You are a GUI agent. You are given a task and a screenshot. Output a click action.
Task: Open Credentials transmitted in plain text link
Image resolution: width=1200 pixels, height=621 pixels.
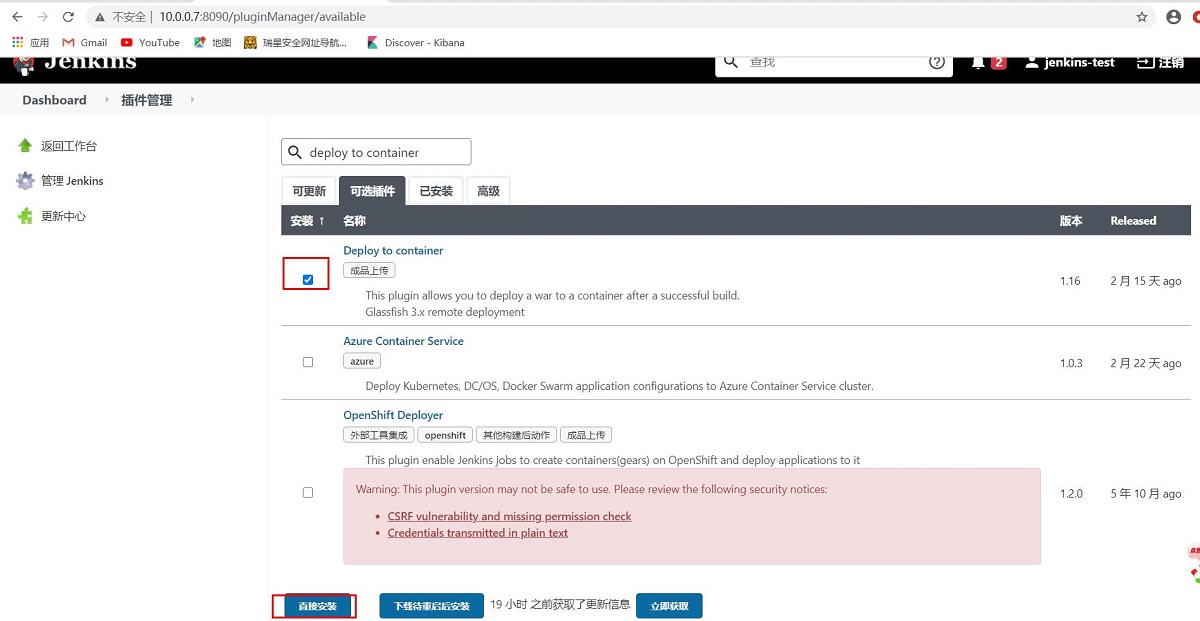pyautogui.click(x=477, y=533)
